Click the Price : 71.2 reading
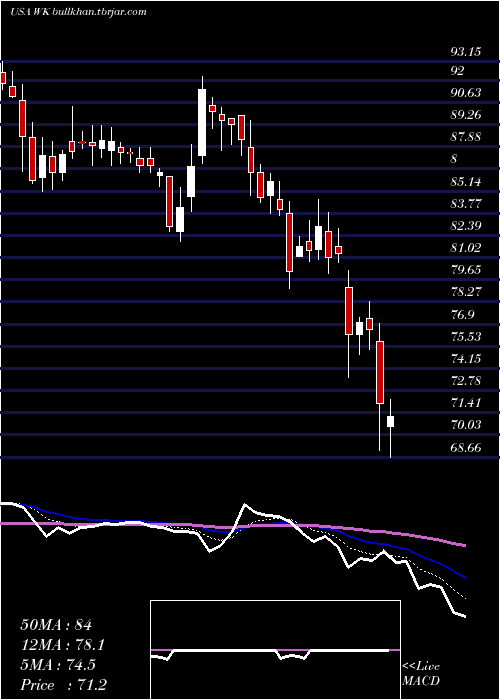This screenshot has height=700, width=500. coord(63,685)
